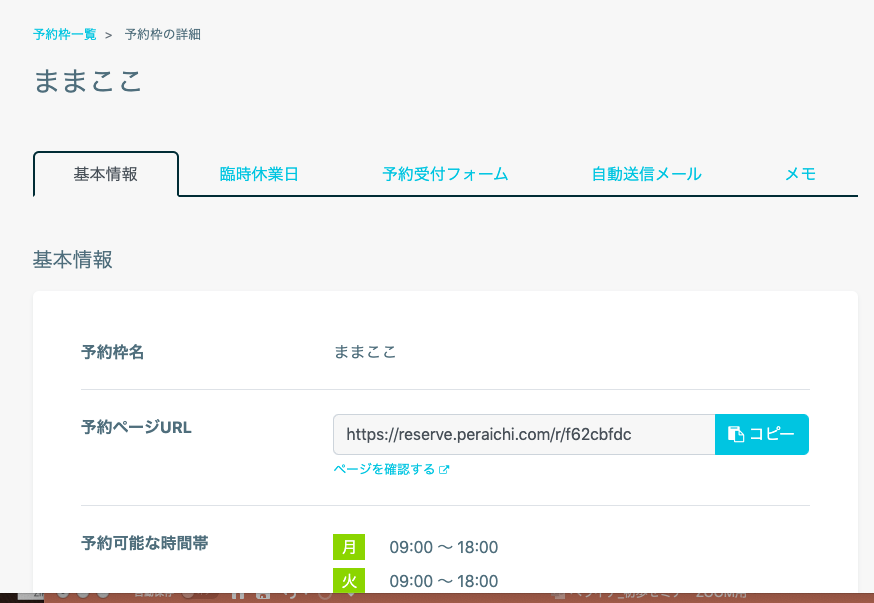Click the clipboard icon on the copy button
Image resolution: width=874 pixels, height=603 pixels.
(736, 434)
